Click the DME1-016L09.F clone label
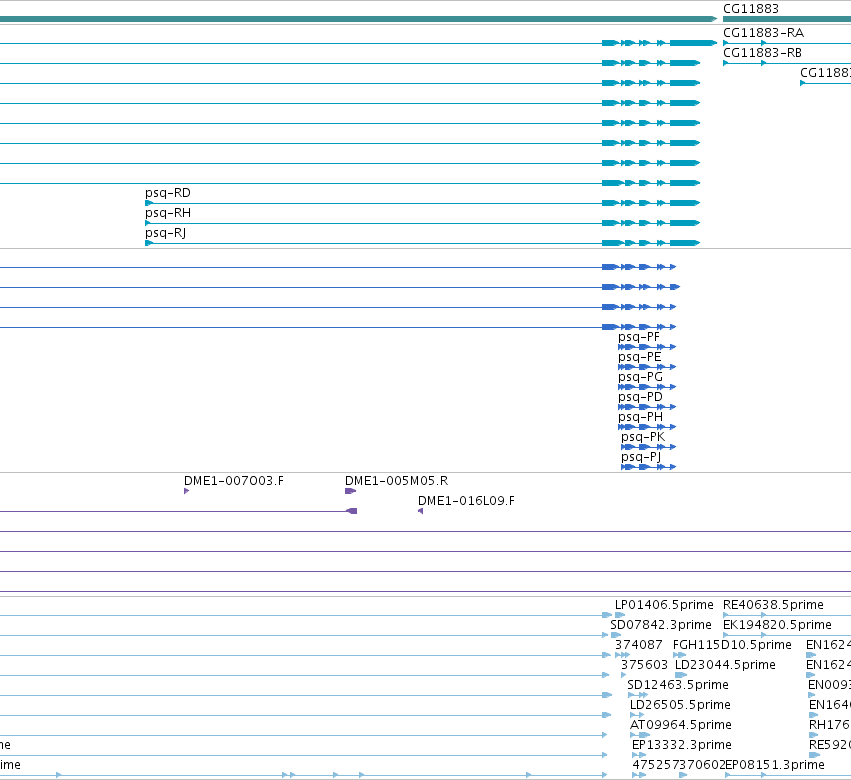Screen dimensions: 851x780 466,501
